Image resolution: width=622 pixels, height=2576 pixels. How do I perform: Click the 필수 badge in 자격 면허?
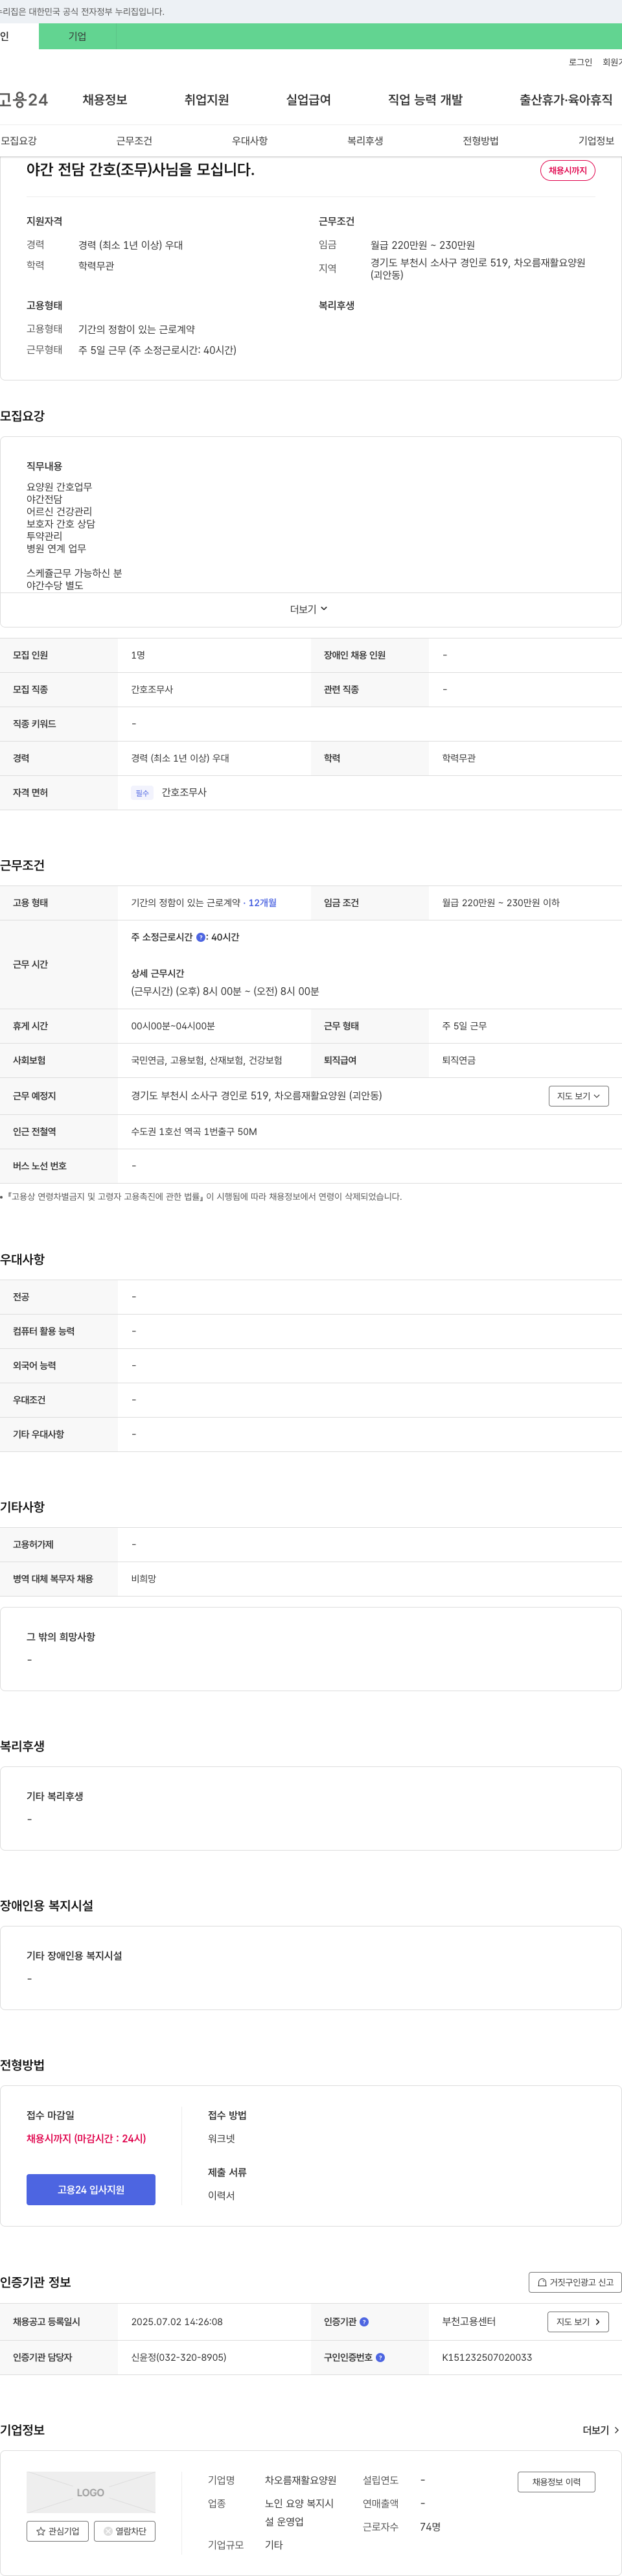coord(142,793)
